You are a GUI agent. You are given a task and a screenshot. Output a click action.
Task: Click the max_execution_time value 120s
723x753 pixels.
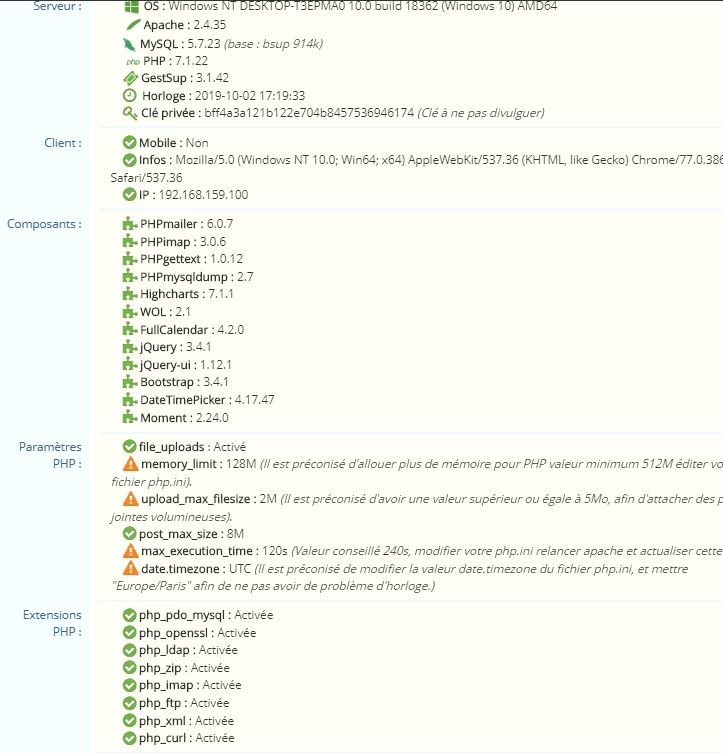coord(275,551)
